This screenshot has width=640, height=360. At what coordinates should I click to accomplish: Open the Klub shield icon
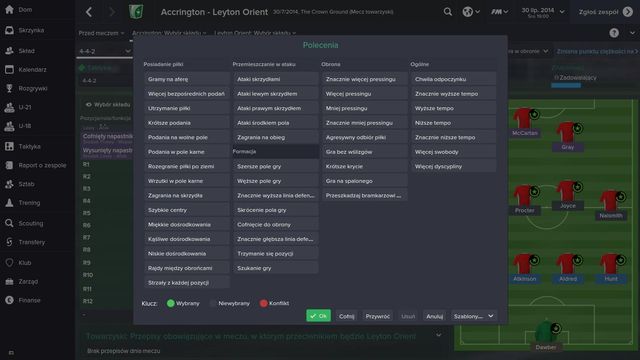9,262
